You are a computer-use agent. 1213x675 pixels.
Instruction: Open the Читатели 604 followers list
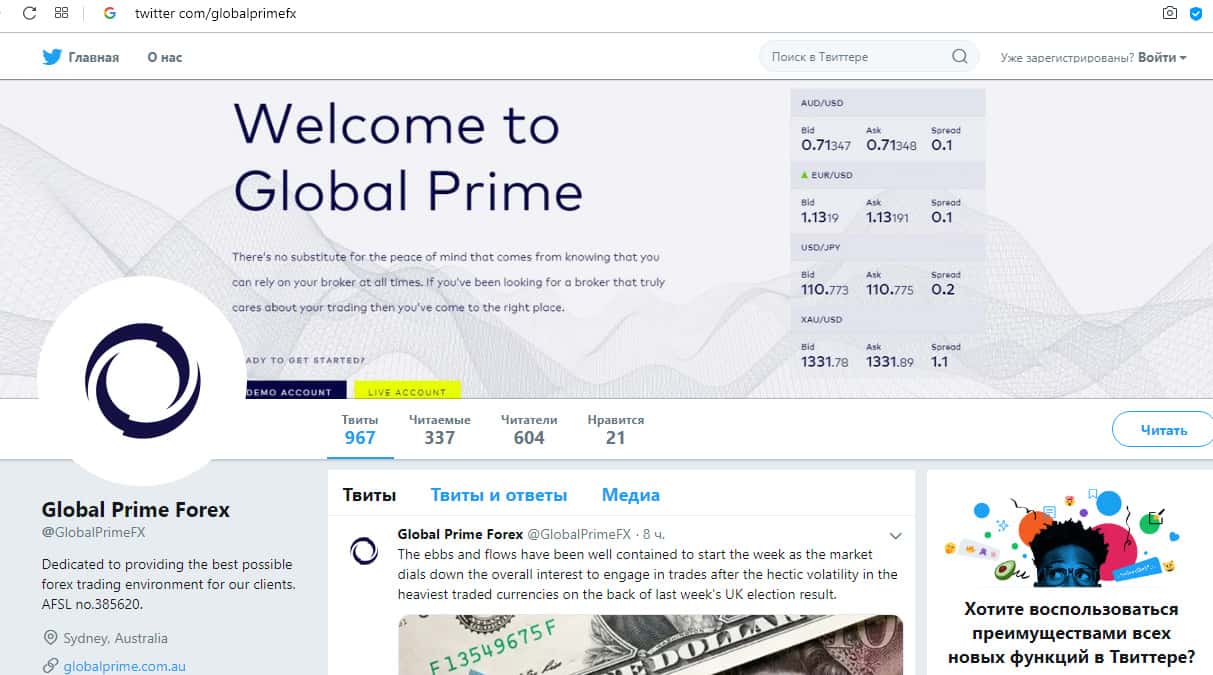(529, 430)
